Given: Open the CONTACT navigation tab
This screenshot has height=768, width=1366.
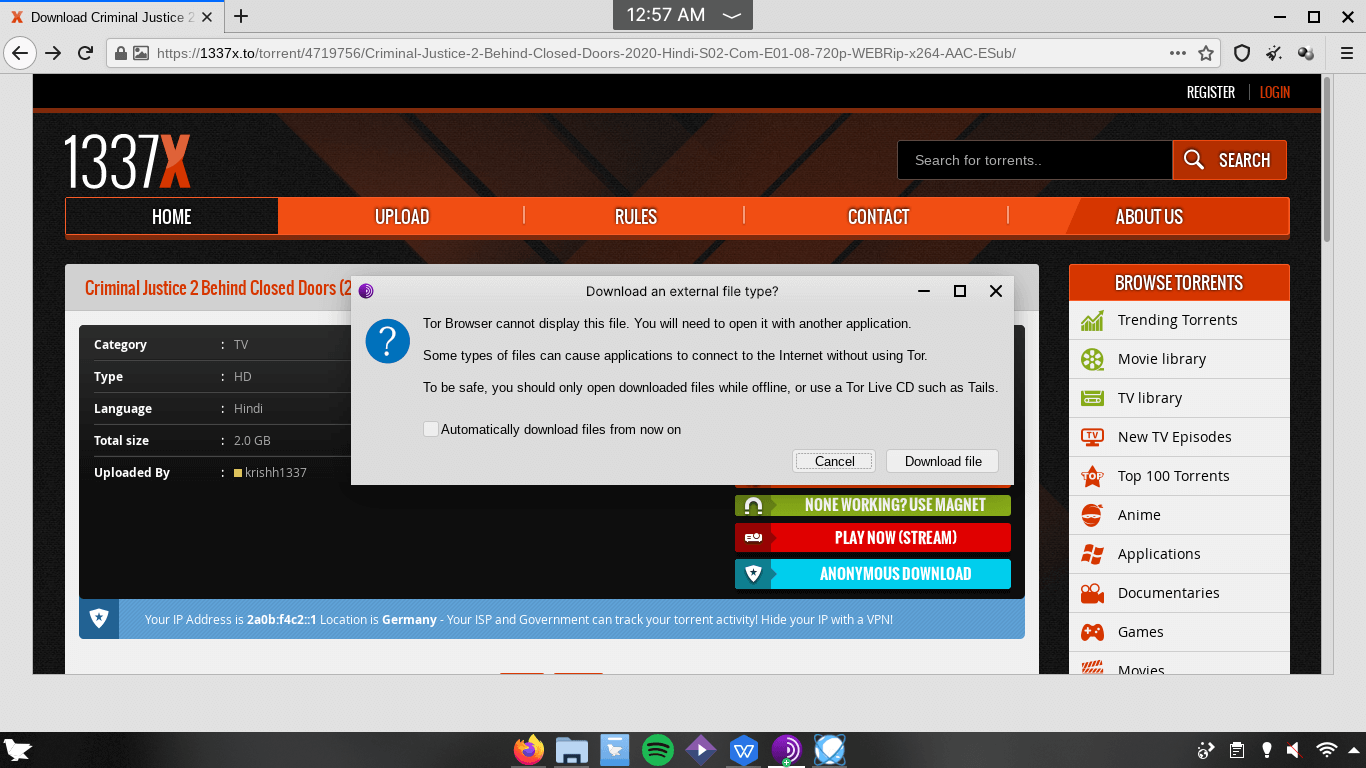Looking at the screenshot, I should pyautogui.click(x=878, y=216).
